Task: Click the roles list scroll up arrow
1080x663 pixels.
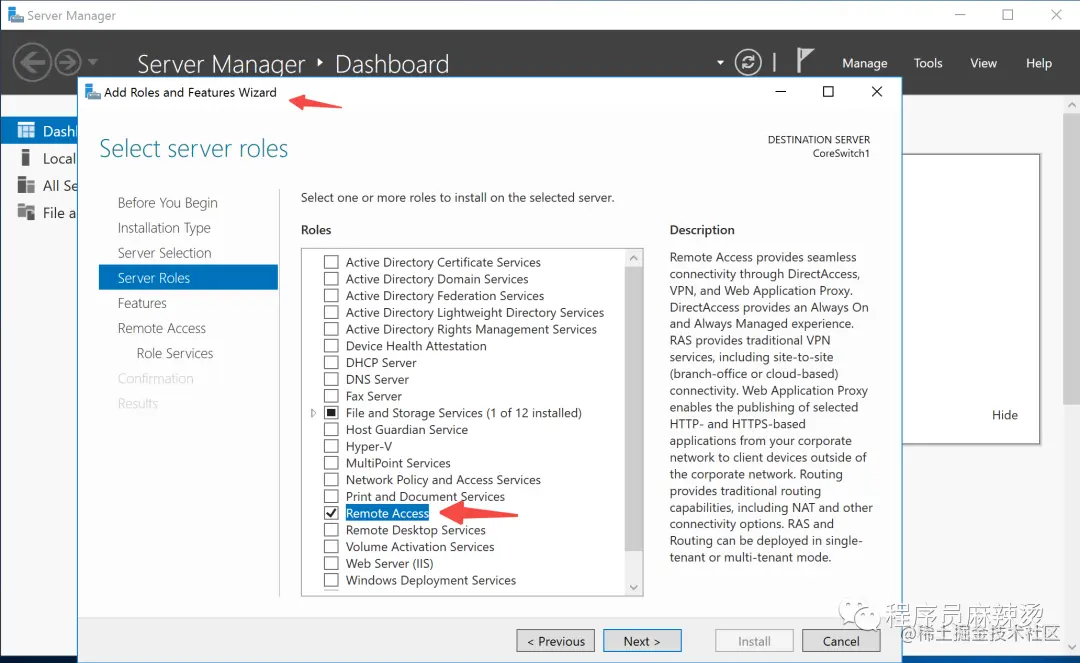Action: coord(634,258)
